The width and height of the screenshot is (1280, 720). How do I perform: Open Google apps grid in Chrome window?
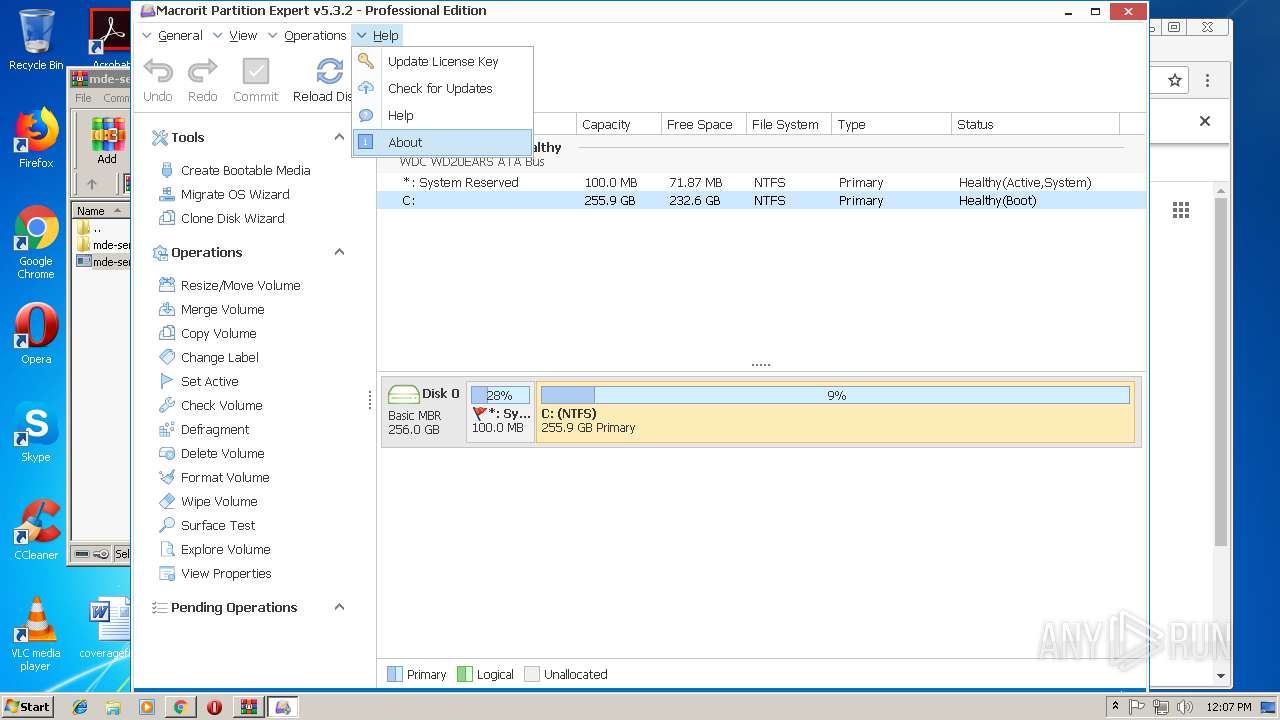coord(1181,210)
